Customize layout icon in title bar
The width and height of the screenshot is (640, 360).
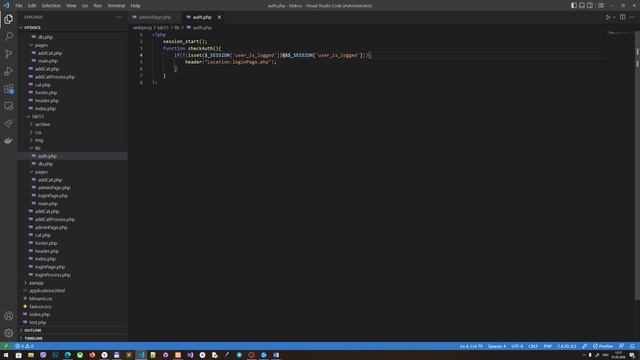pyautogui.click(x=601, y=5)
